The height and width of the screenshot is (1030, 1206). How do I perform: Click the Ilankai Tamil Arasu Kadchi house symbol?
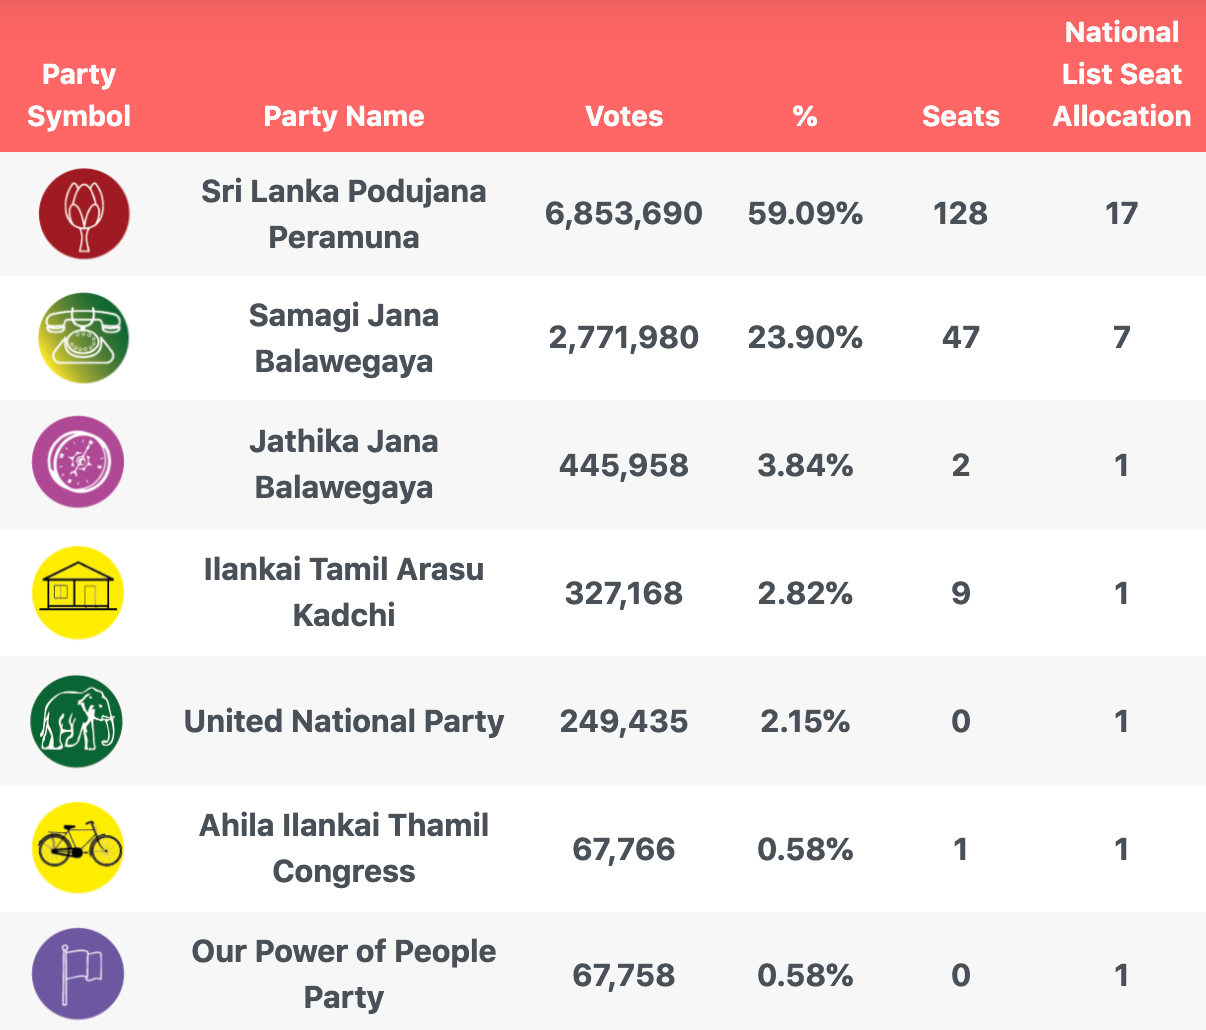[78, 592]
